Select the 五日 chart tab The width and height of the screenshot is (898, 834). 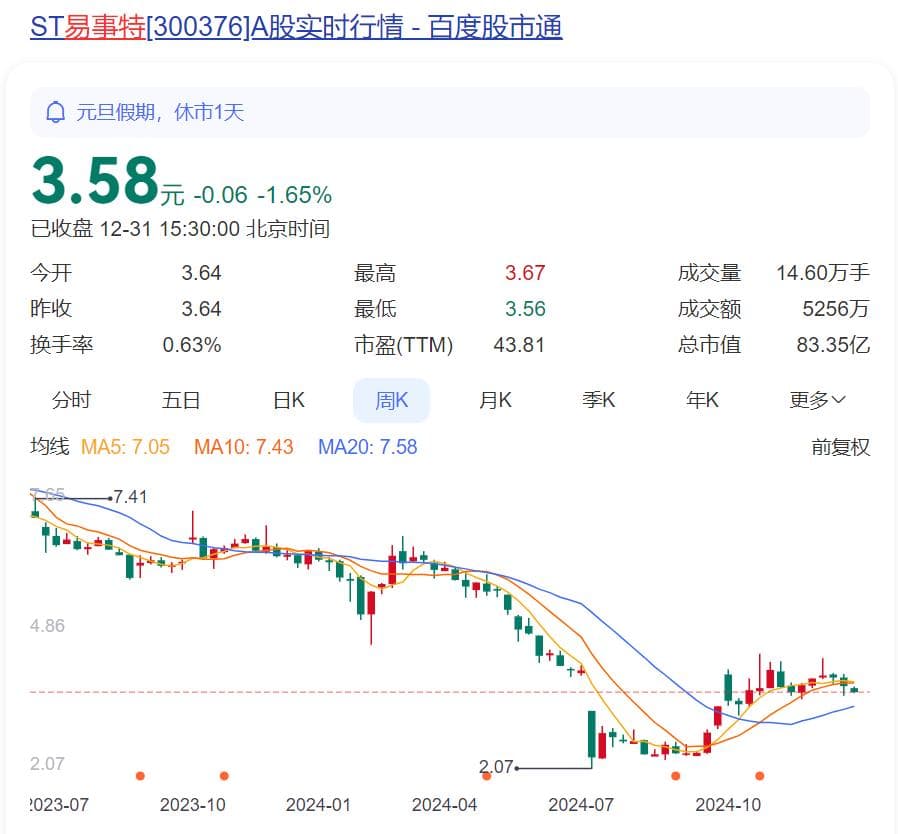pyautogui.click(x=181, y=401)
